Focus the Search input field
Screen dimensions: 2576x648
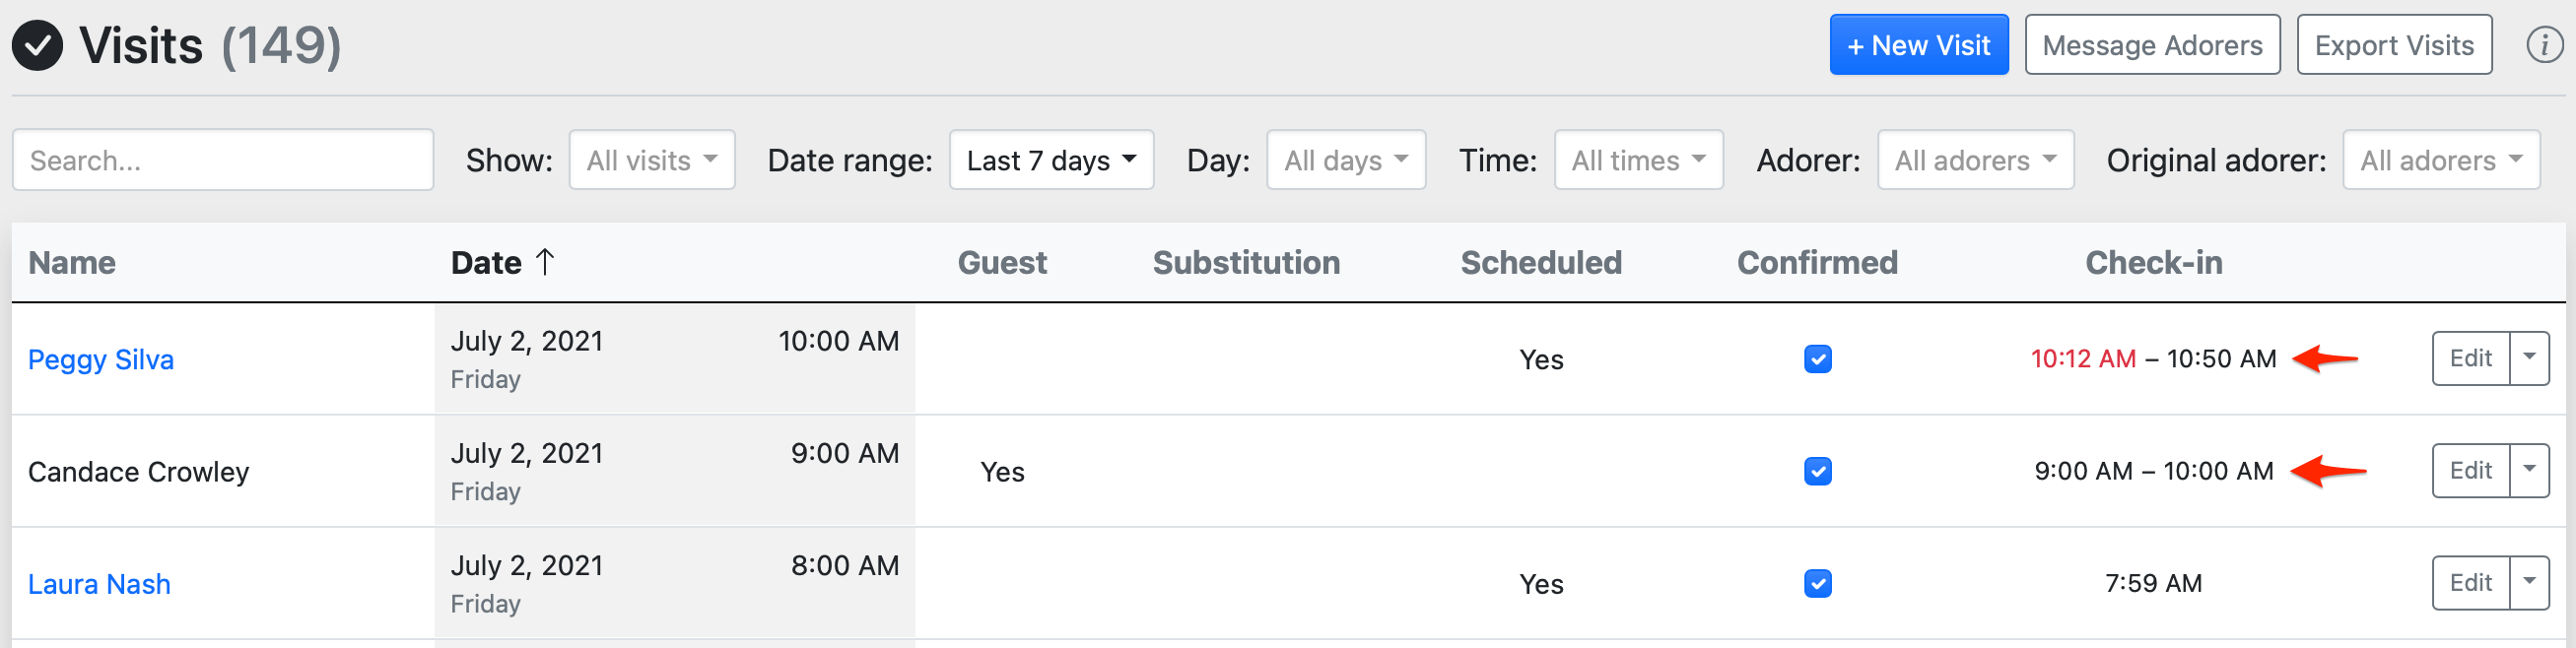[x=223, y=160]
